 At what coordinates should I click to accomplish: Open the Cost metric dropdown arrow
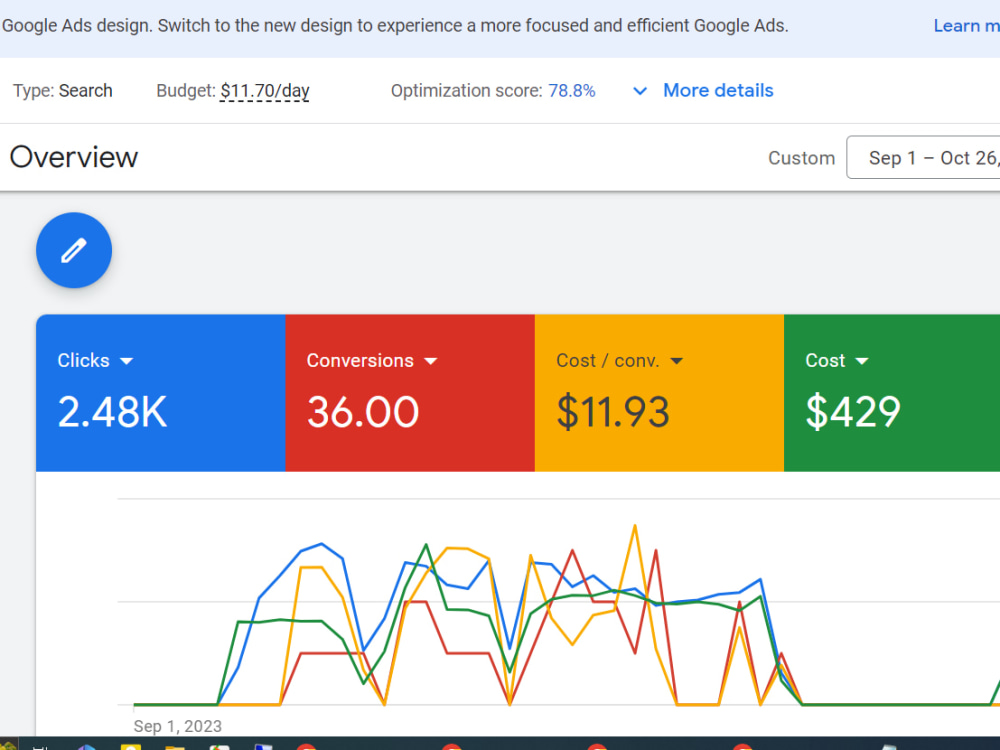(862, 361)
